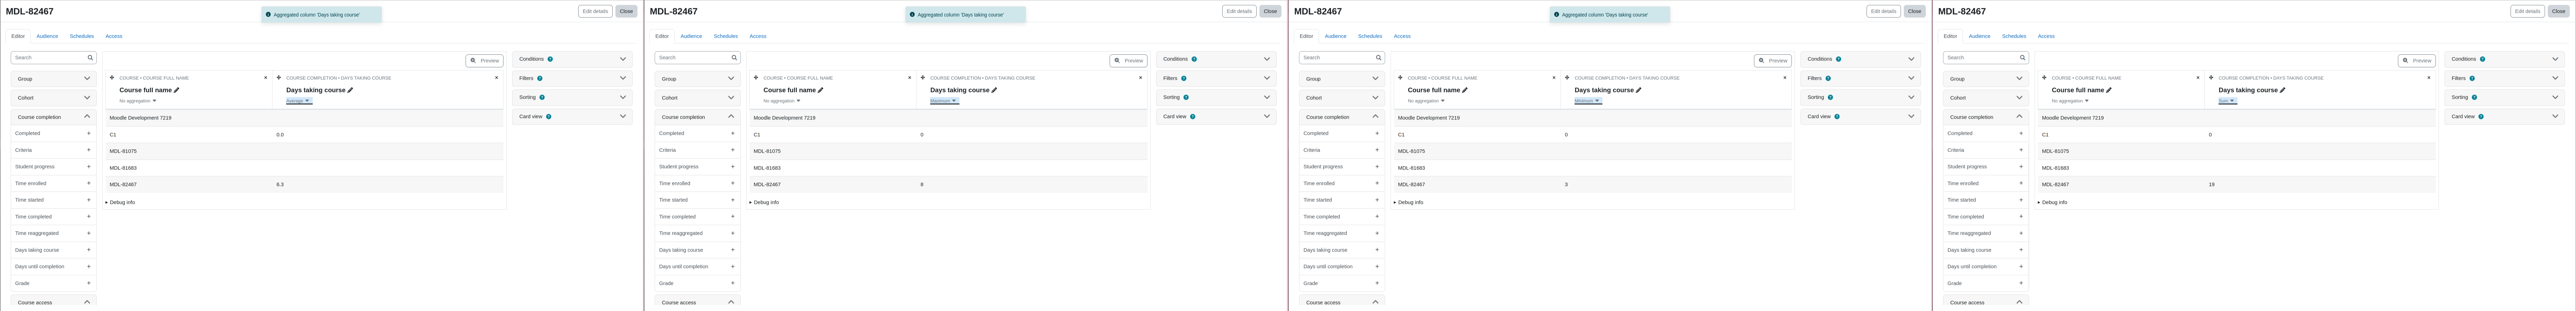Viewport: 2576px width, 311px height.
Task: Open the Minimum aggregation dropdown for Days taking course
Action: pyautogui.click(x=1588, y=101)
